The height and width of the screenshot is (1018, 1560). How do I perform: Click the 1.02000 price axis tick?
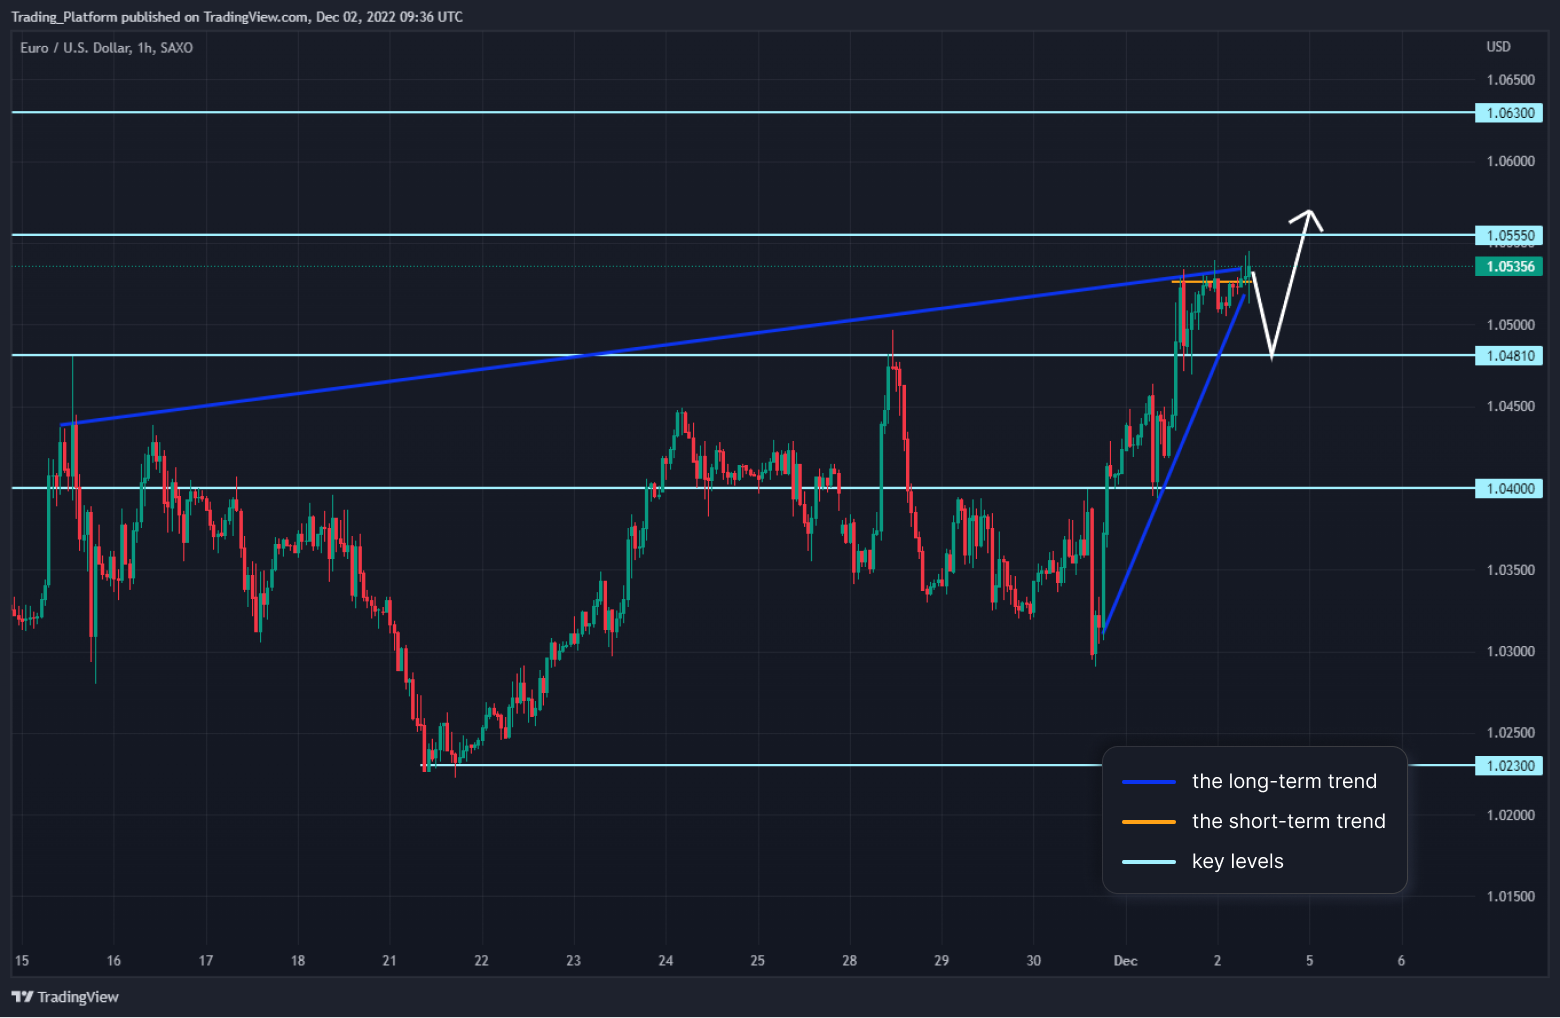click(x=1510, y=815)
